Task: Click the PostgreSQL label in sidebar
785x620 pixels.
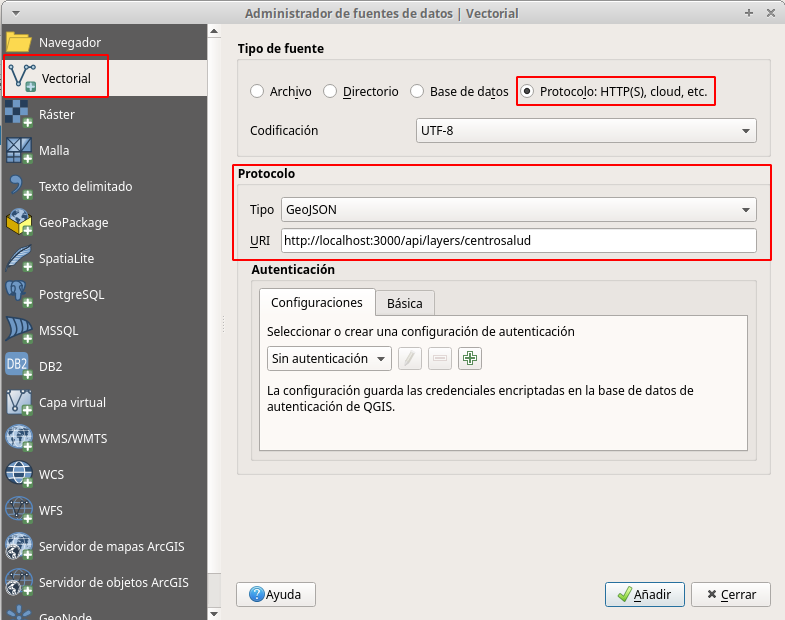Action: pyautogui.click(x=72, y=294)
